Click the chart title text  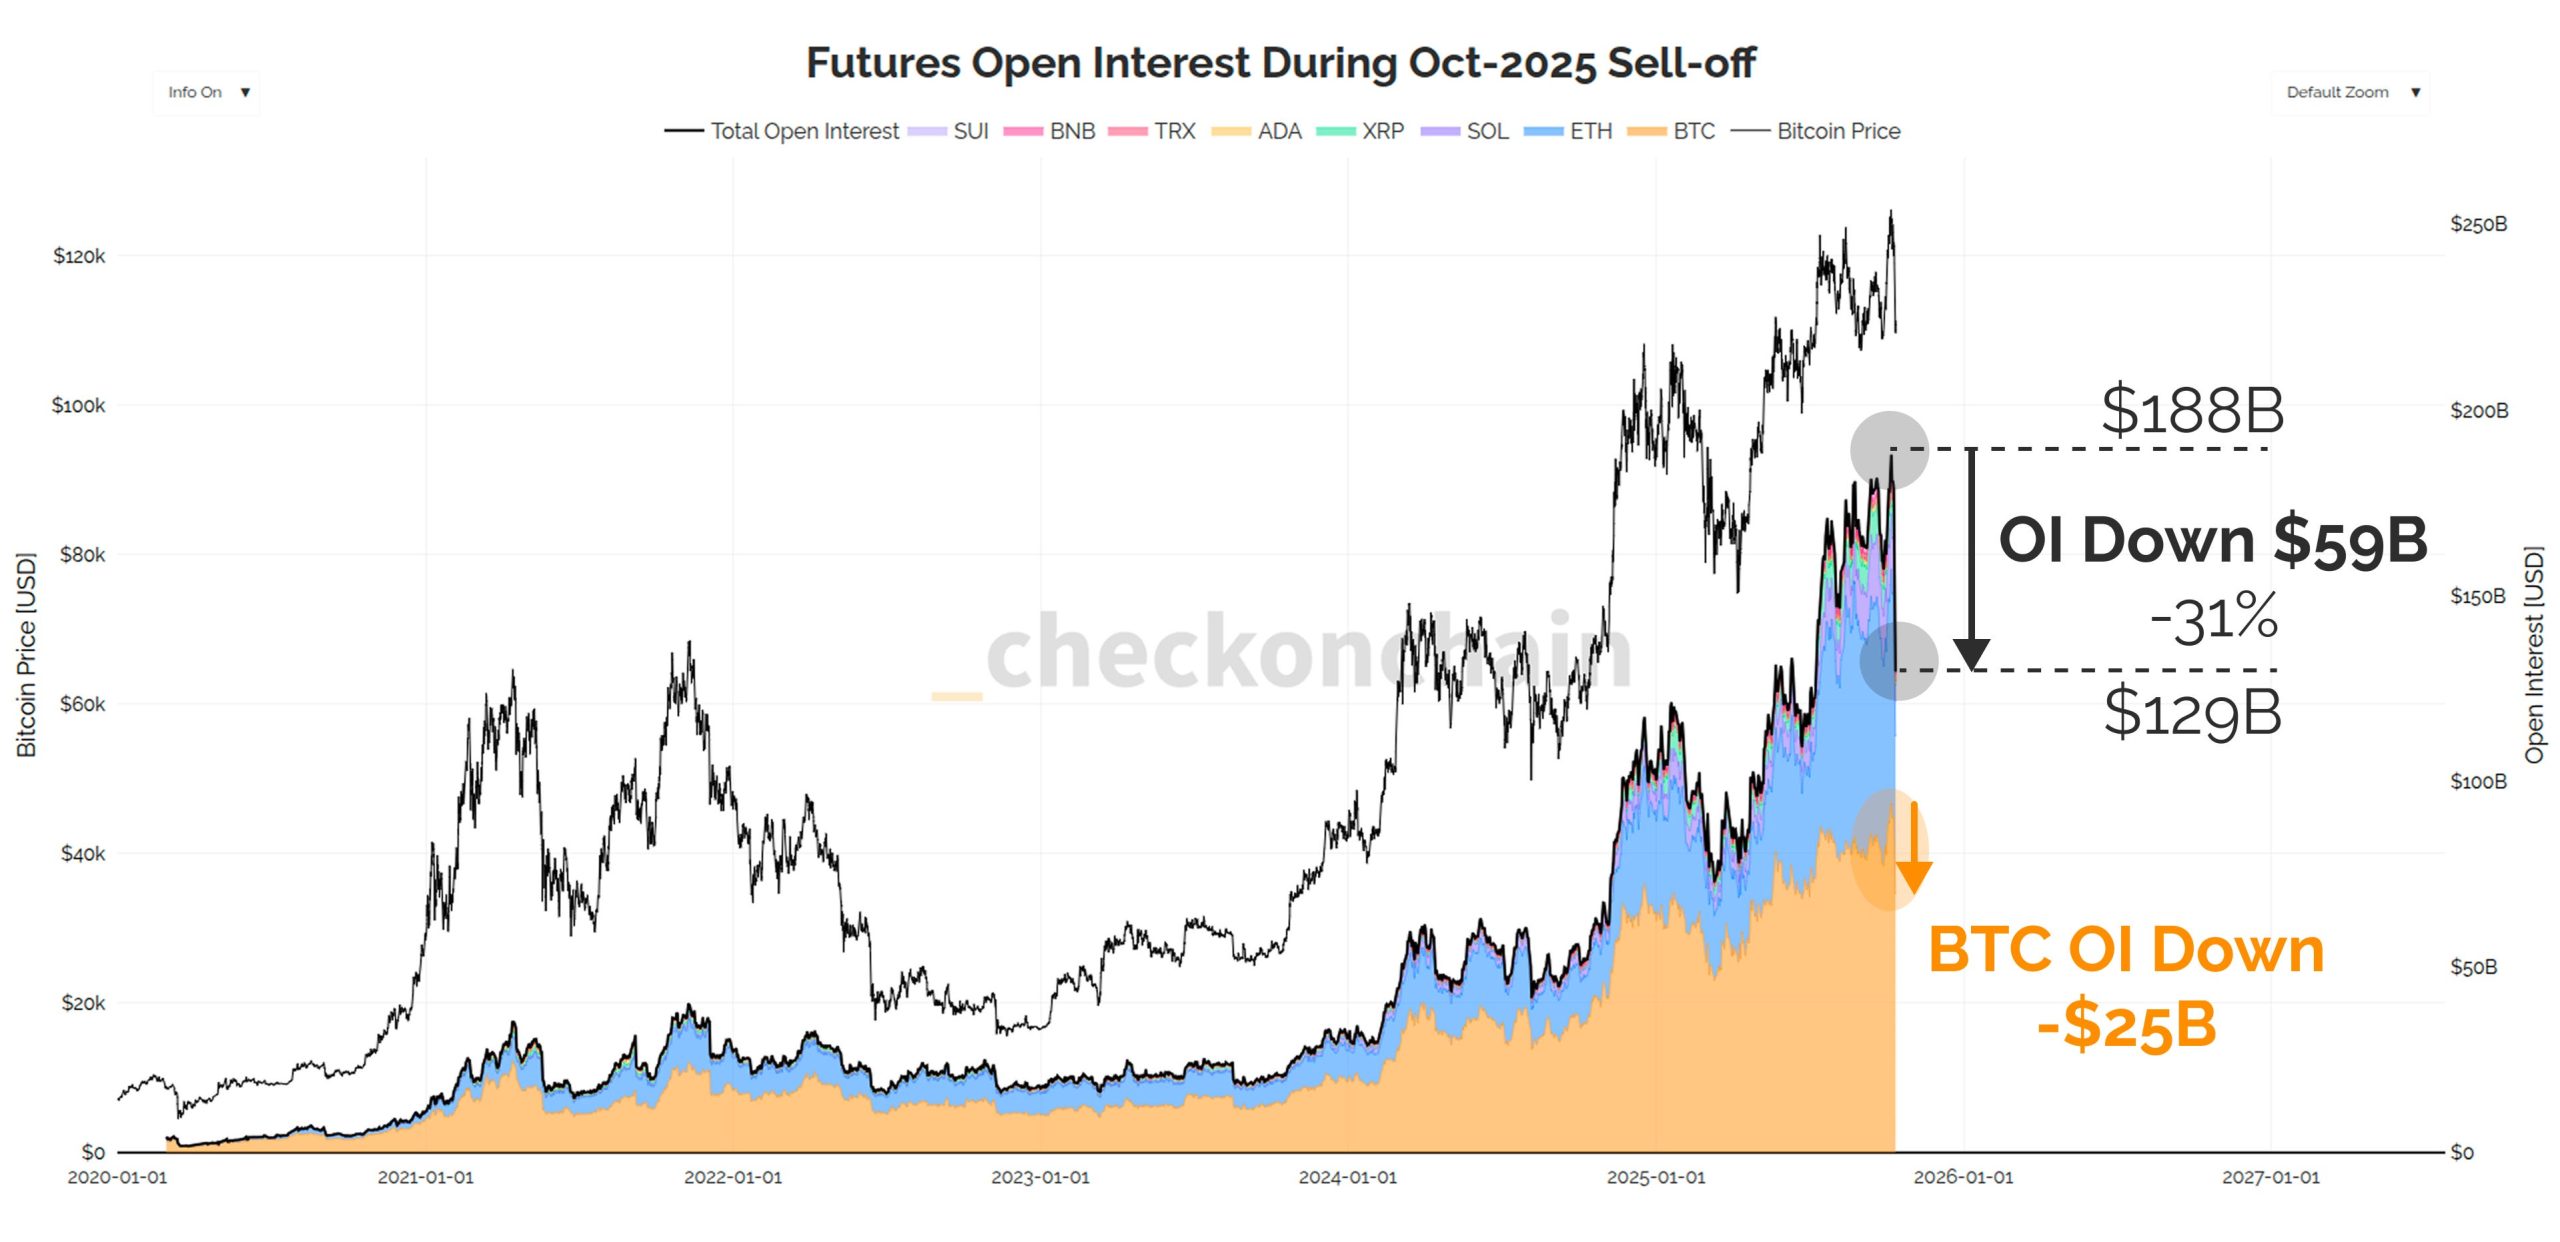(x=1280, y=62)
